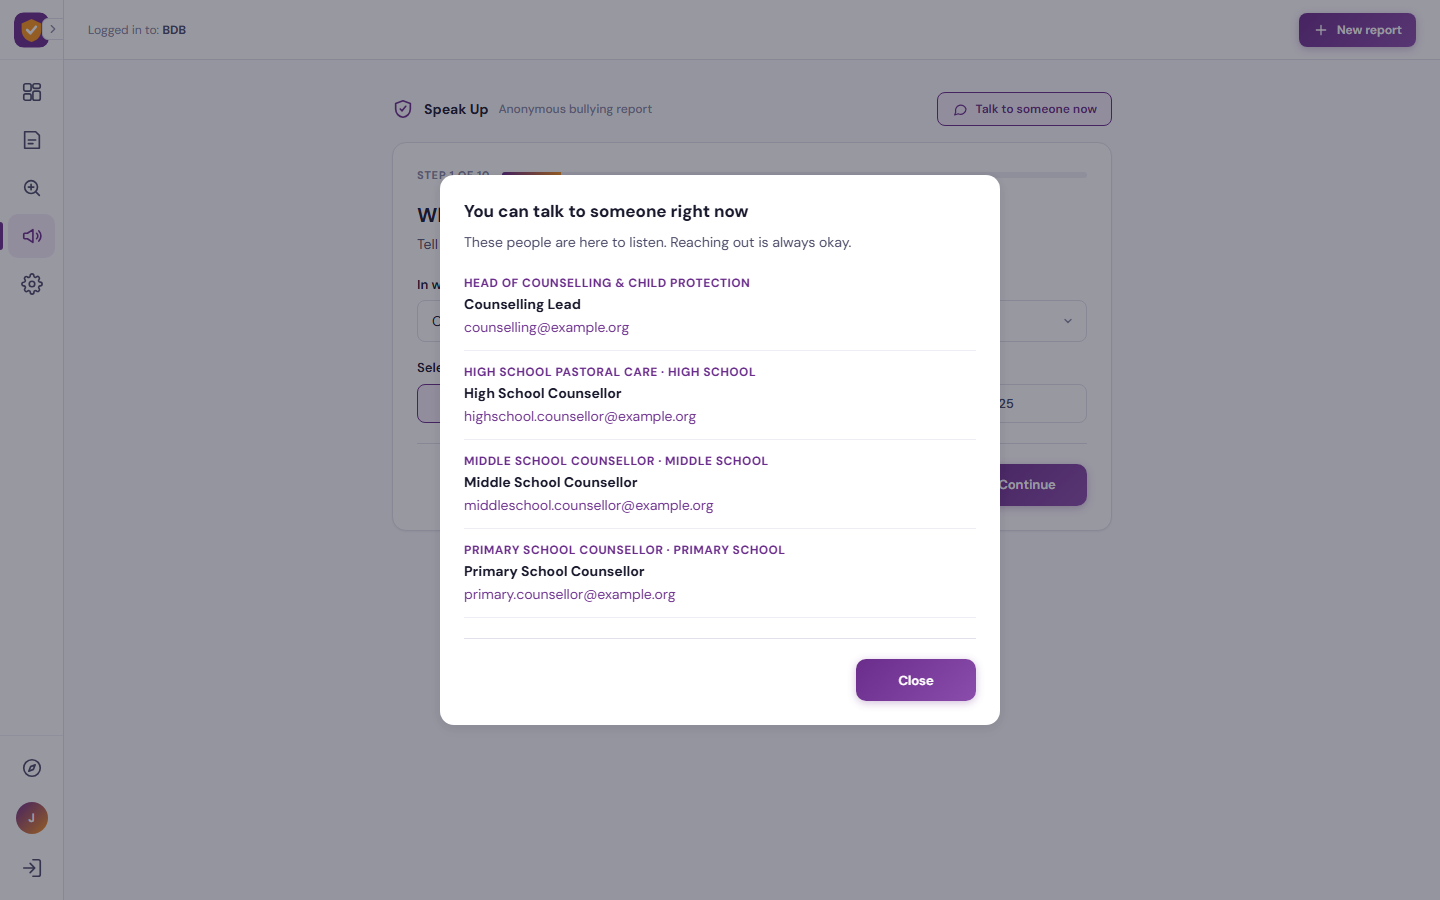Expand the sidebar with the chevron toggle
The image size is (1440, 900).
(53, 29)
